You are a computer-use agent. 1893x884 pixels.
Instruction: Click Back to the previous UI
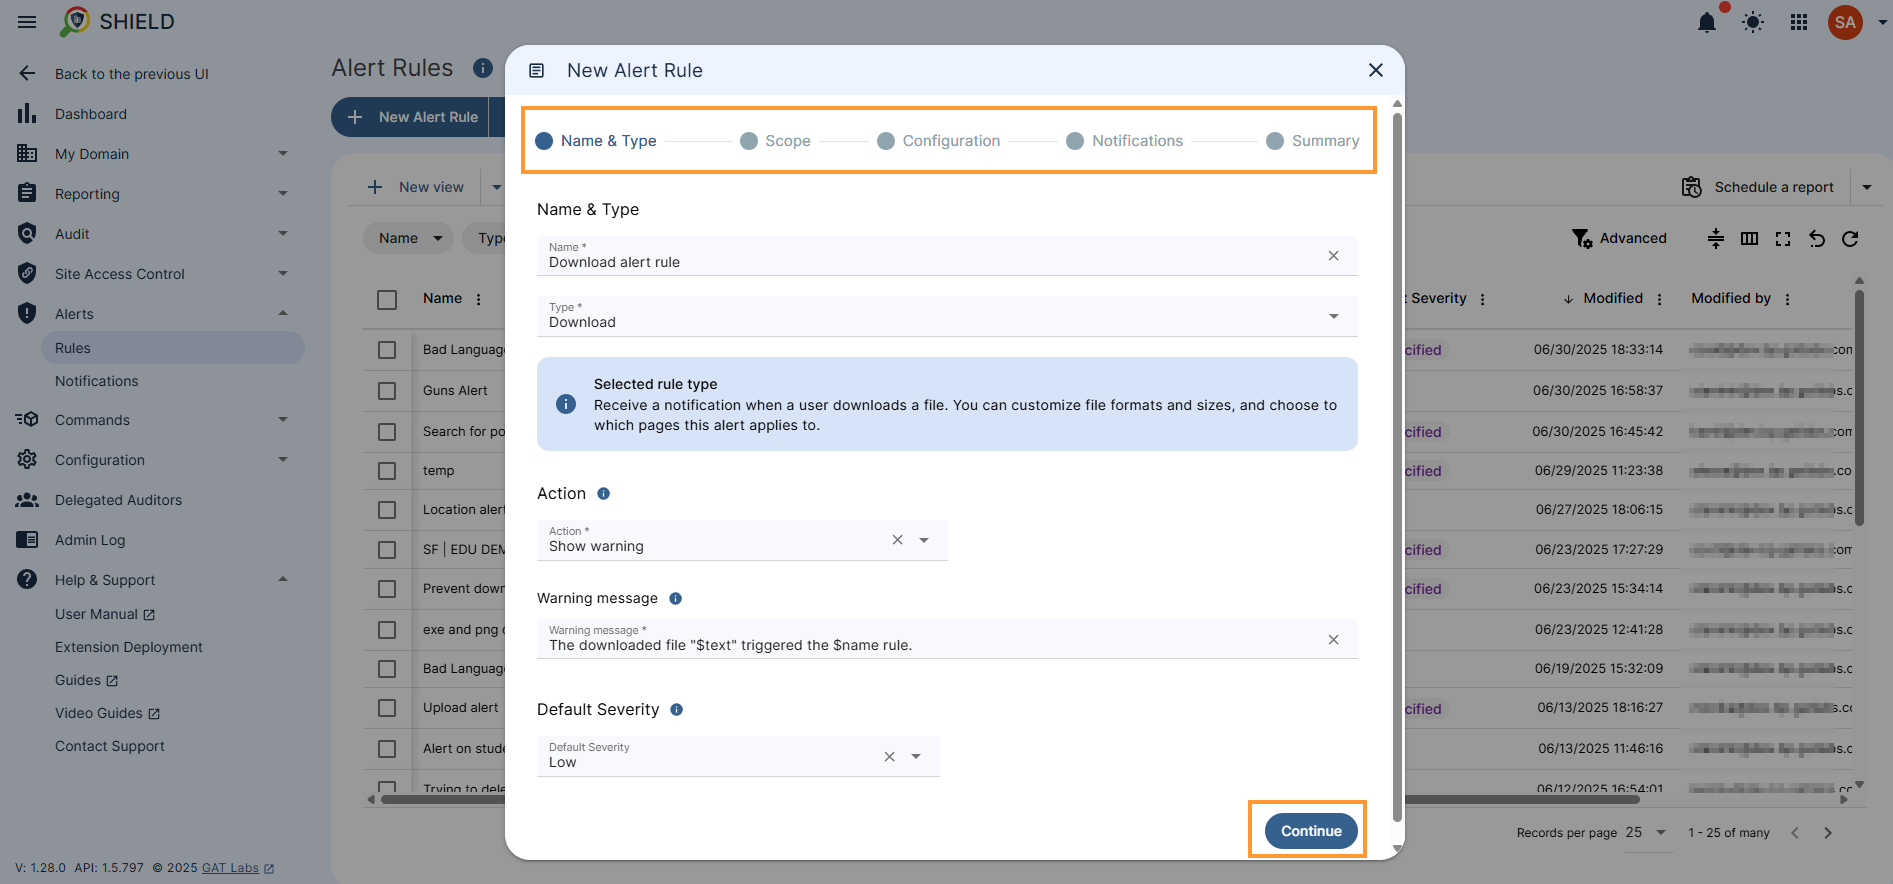point(131,74)
